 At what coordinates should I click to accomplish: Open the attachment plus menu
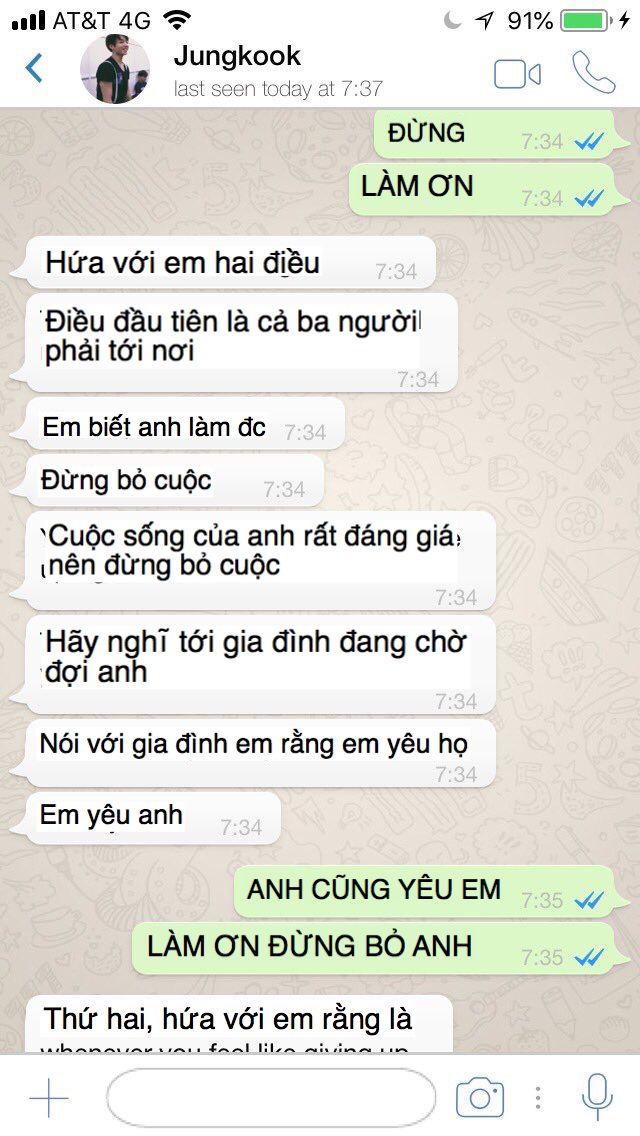(x=49, y=1098)
